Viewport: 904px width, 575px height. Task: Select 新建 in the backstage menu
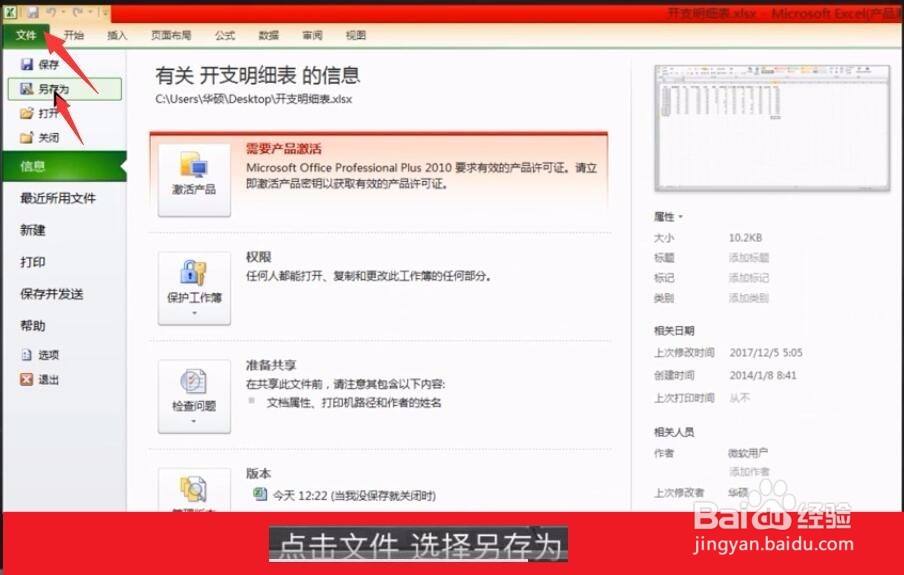coord(33,230)
